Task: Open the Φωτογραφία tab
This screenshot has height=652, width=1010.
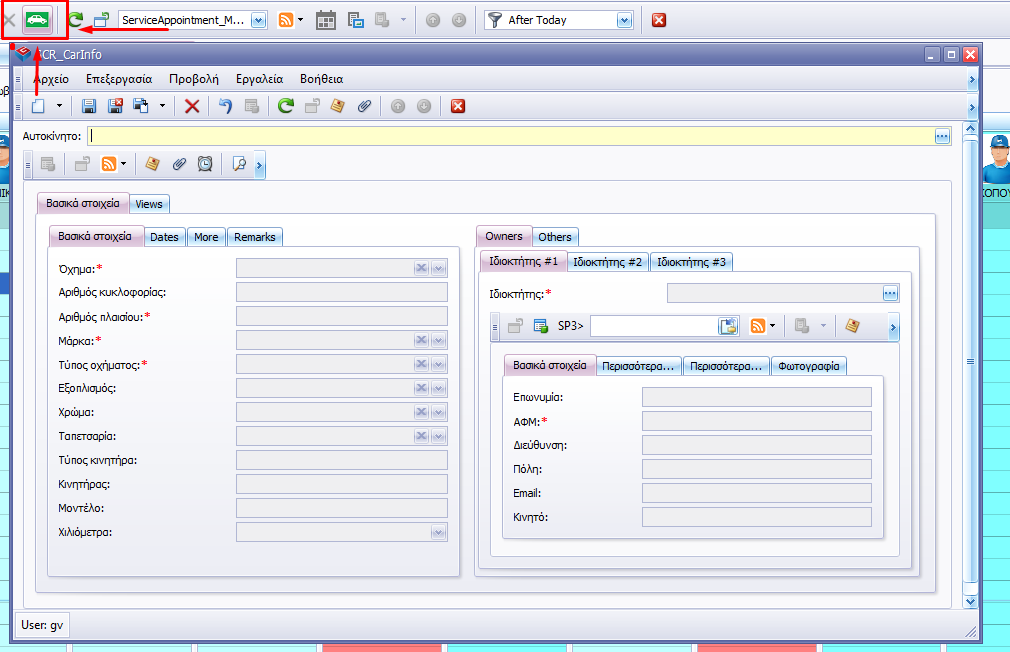Action: 809,366
